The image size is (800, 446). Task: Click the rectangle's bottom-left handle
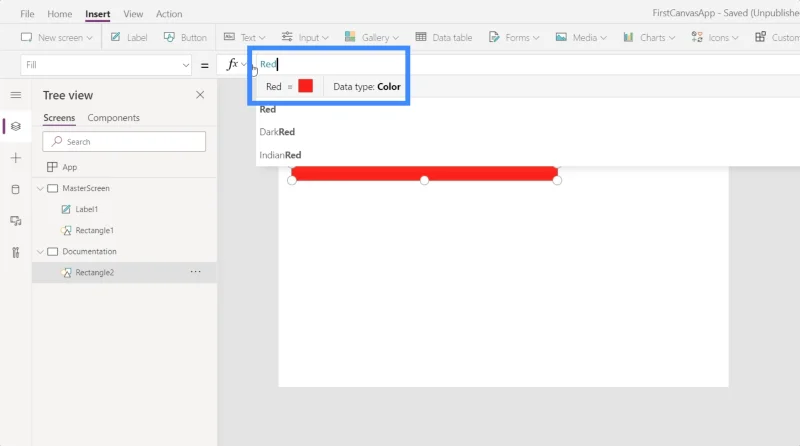[x=292, y=180]
